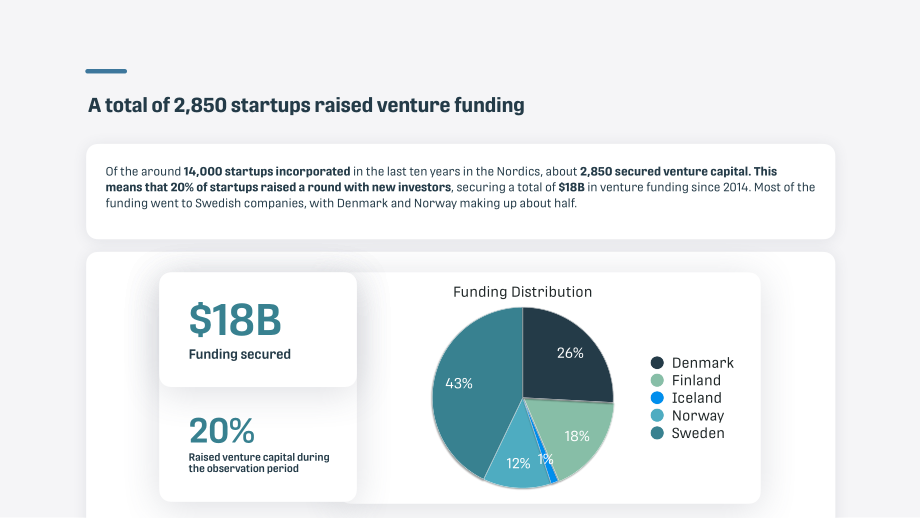Click the Denmark legend label
The width and height of the screenshot is (920, 518).
[702, 363]
